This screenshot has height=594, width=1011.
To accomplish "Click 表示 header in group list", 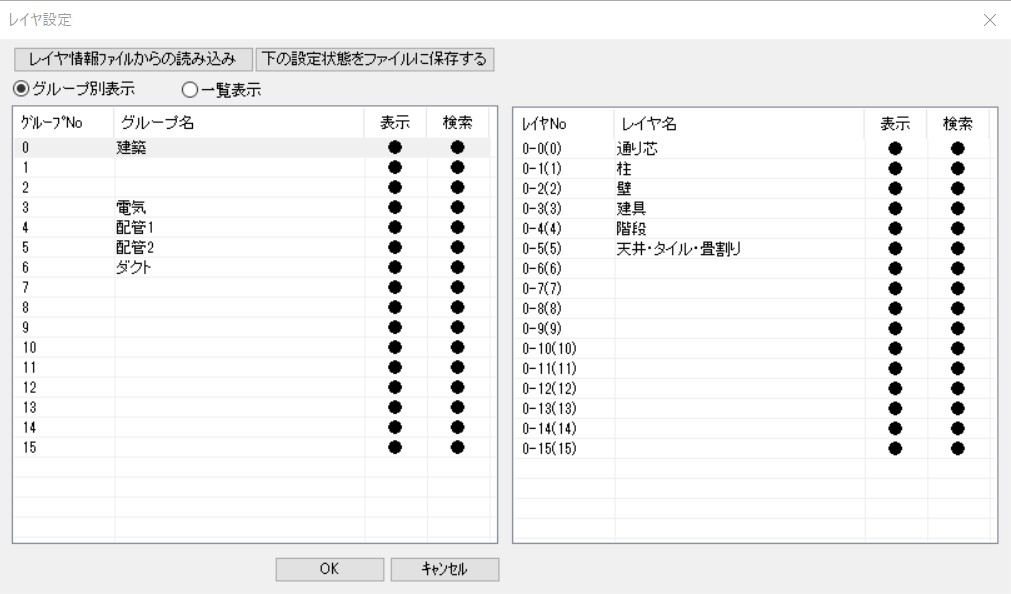I will coord(395,123).
